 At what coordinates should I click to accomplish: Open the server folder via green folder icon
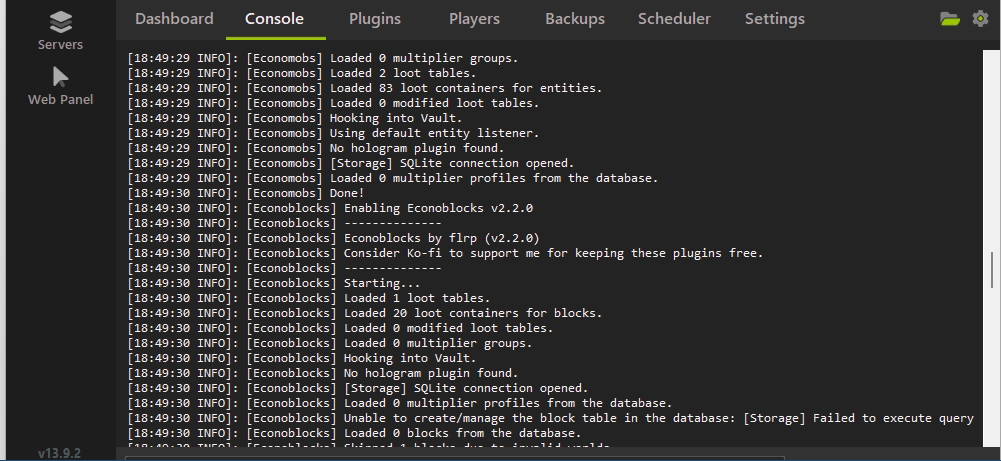click(950, 19)
